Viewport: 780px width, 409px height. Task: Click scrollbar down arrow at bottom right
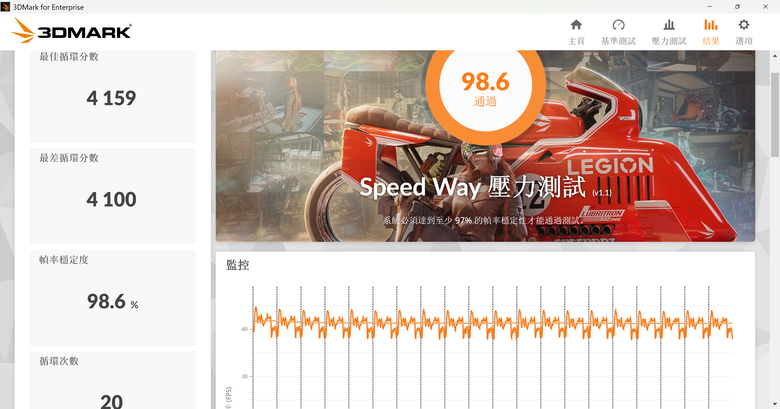tap(775, 404)
